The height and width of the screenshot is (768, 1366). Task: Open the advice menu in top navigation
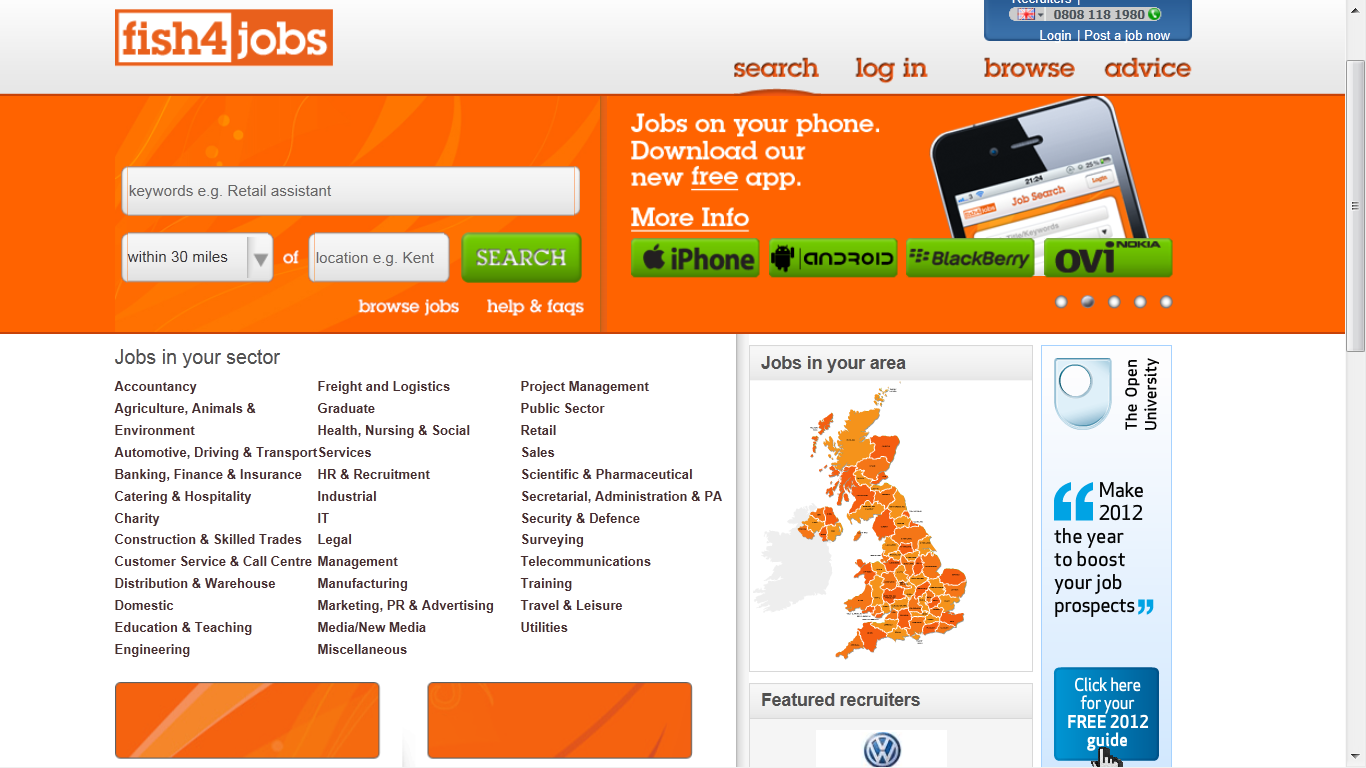coord(1147,68)
